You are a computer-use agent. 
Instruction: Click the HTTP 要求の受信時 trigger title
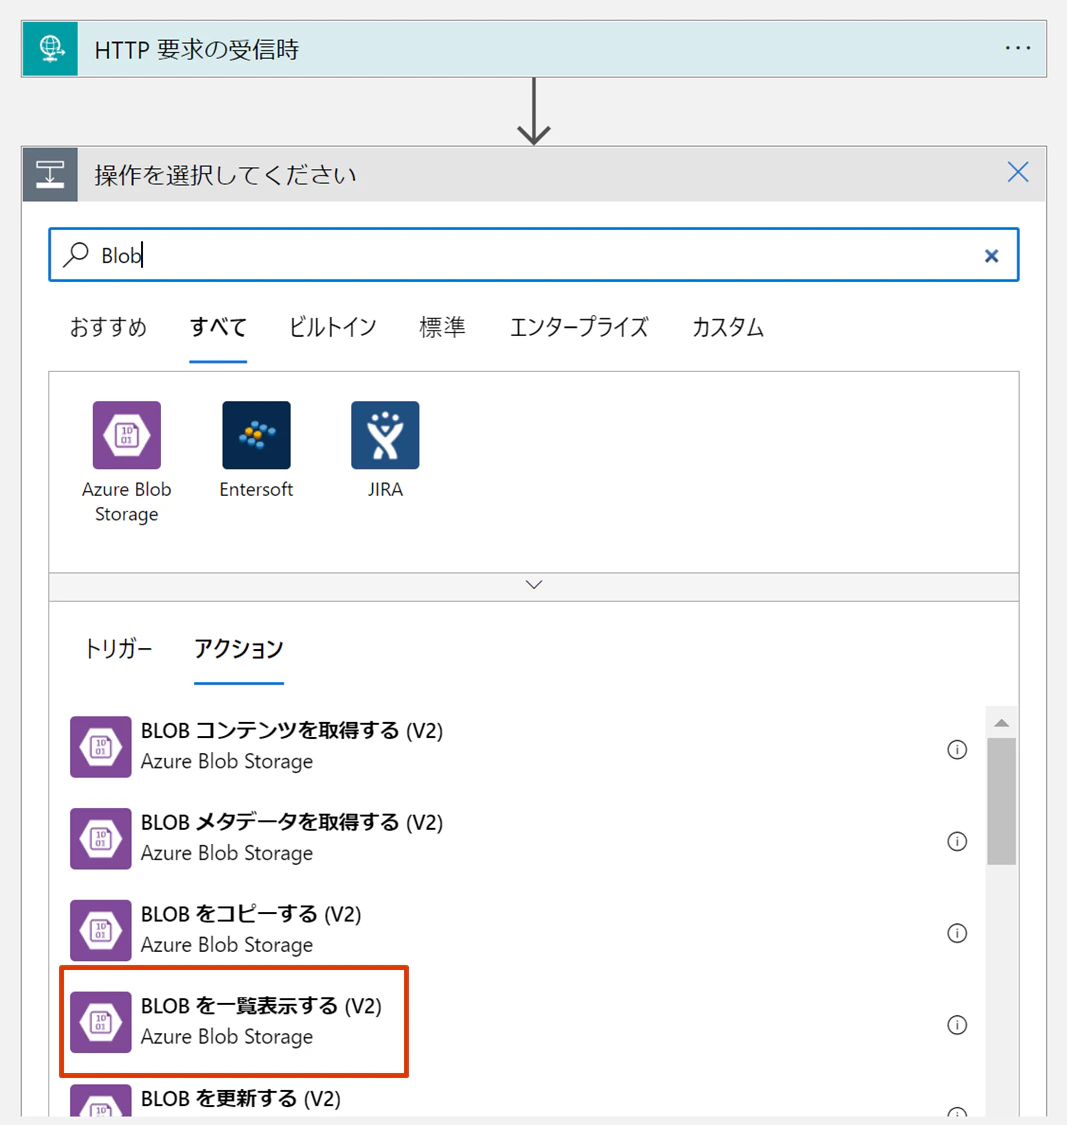pos(197,50)
